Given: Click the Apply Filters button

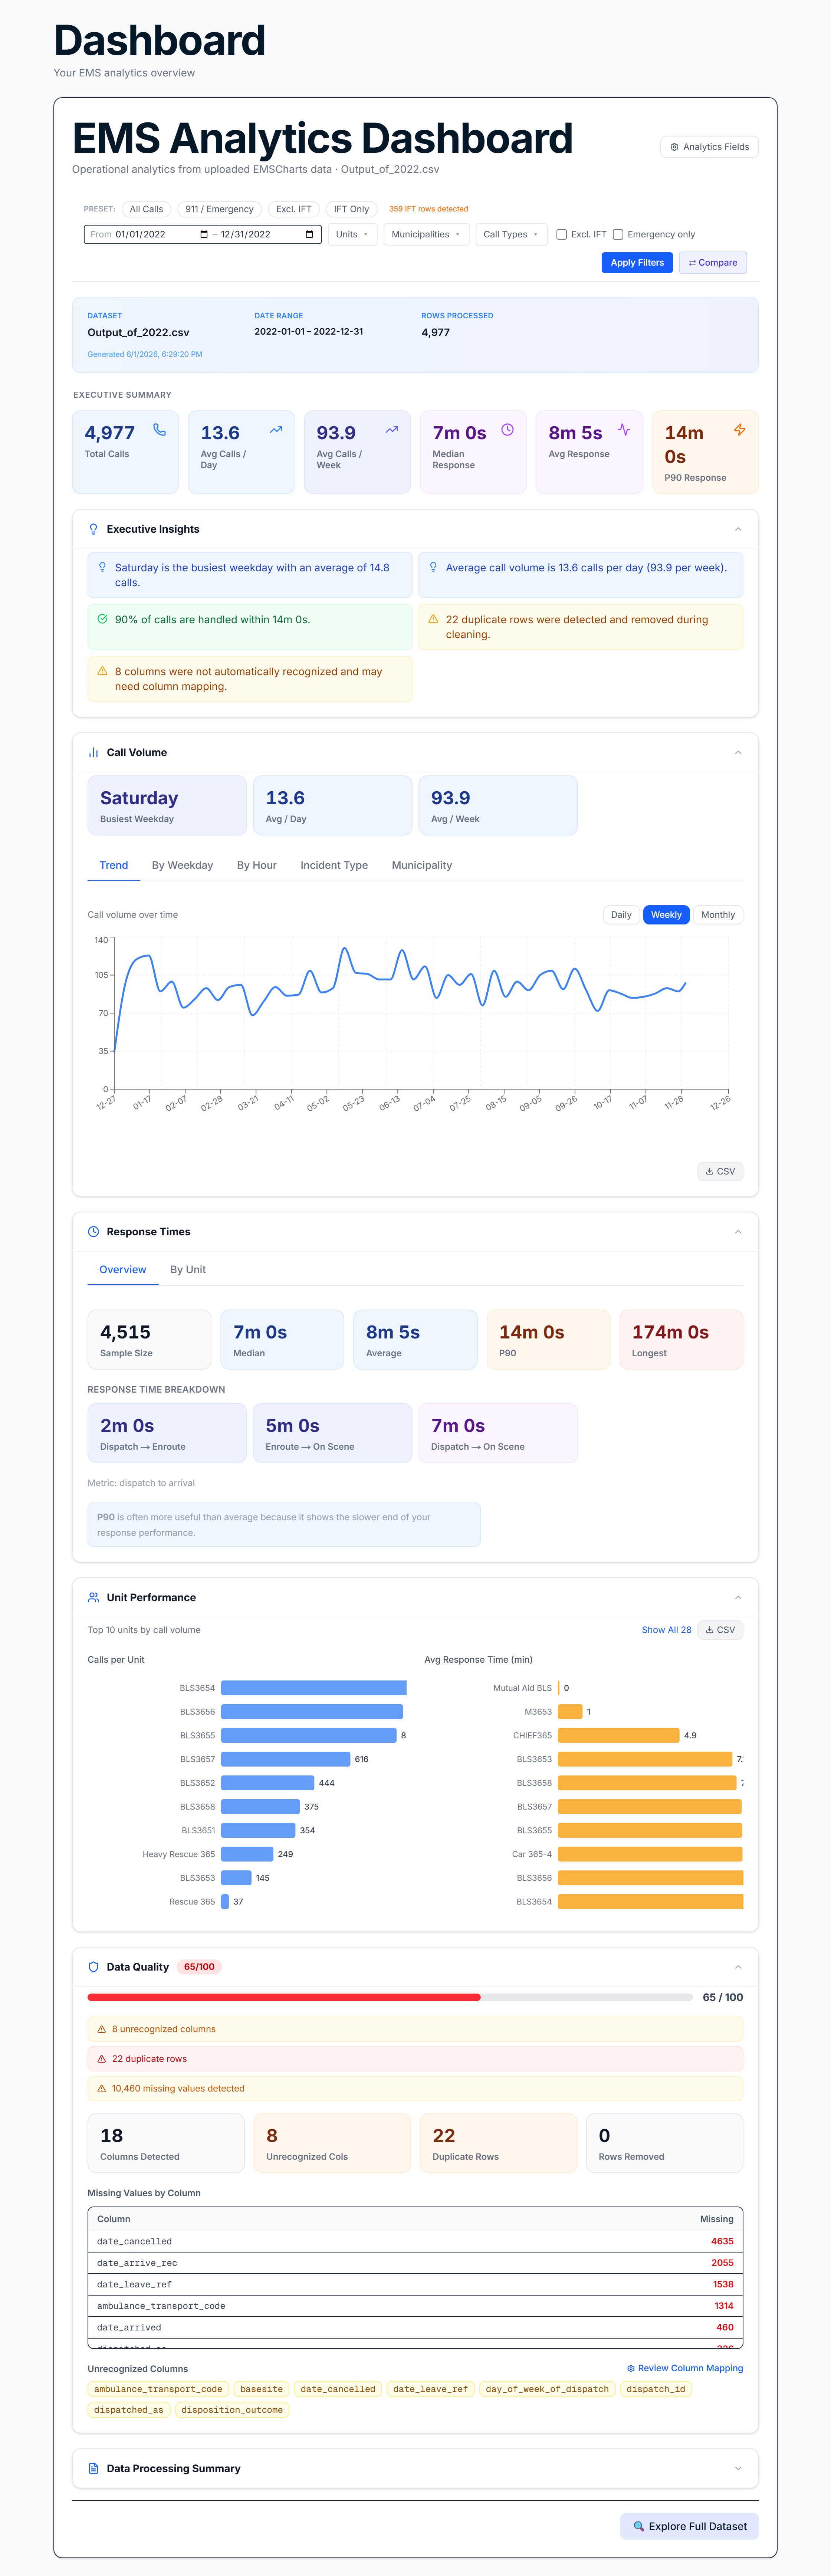Looking at the screenshot, I should (x=637, y=263).
